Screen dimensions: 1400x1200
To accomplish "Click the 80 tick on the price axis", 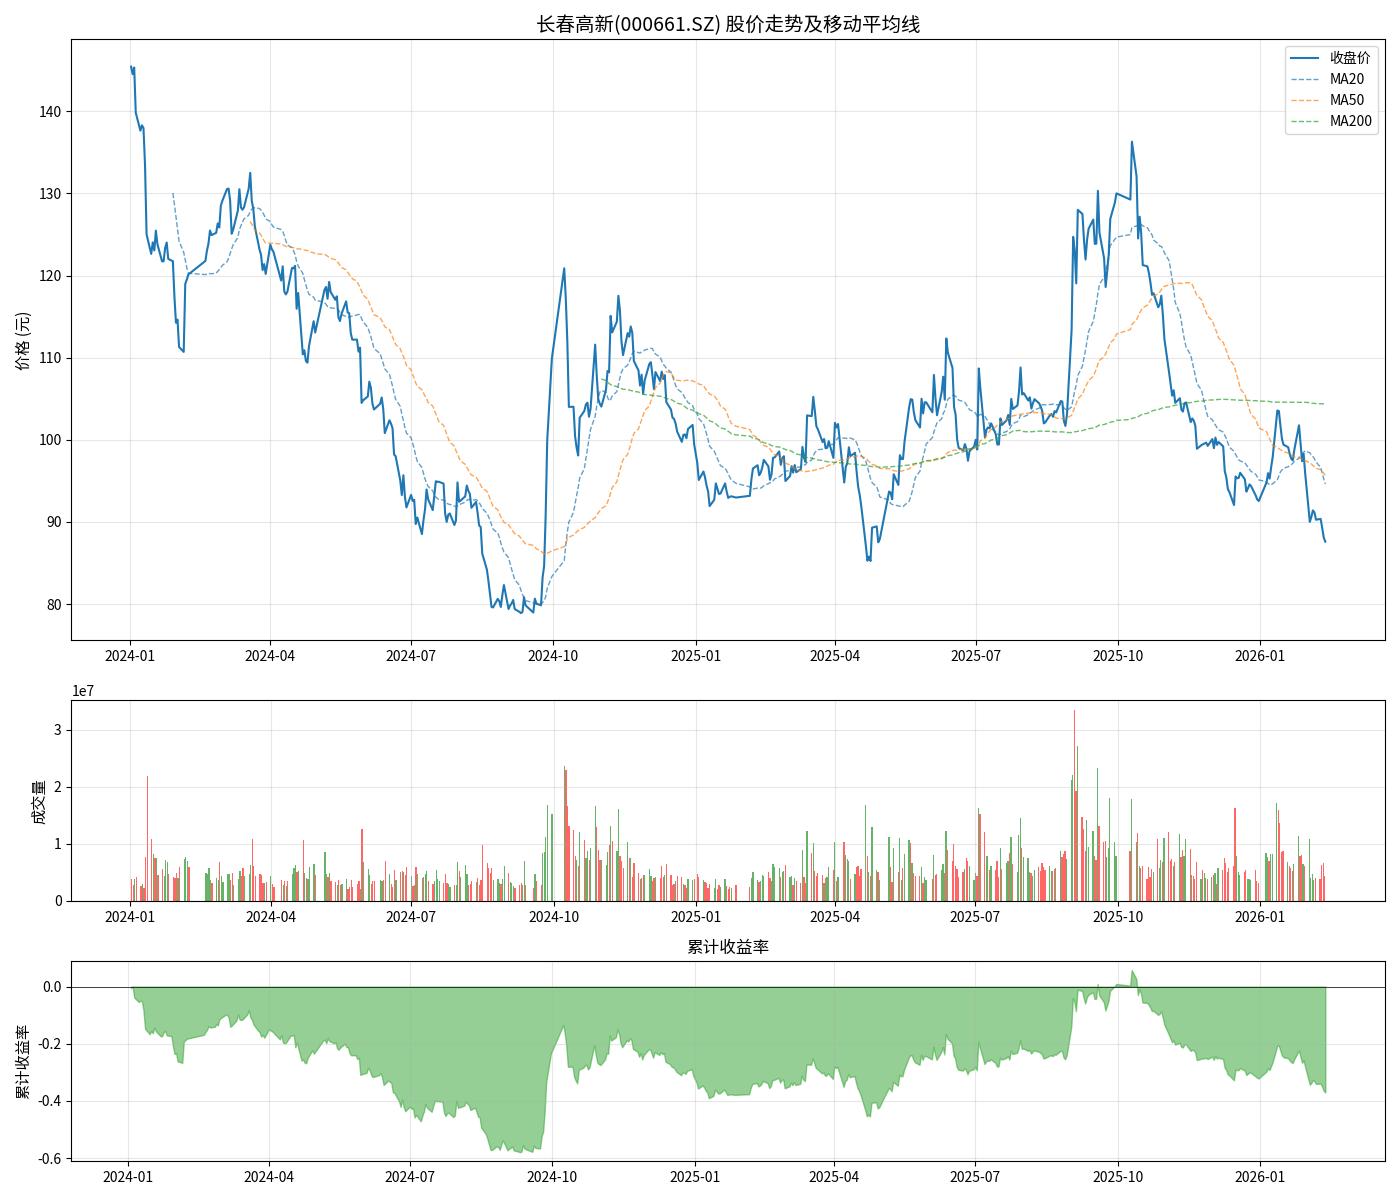I will tap(53, 605).
